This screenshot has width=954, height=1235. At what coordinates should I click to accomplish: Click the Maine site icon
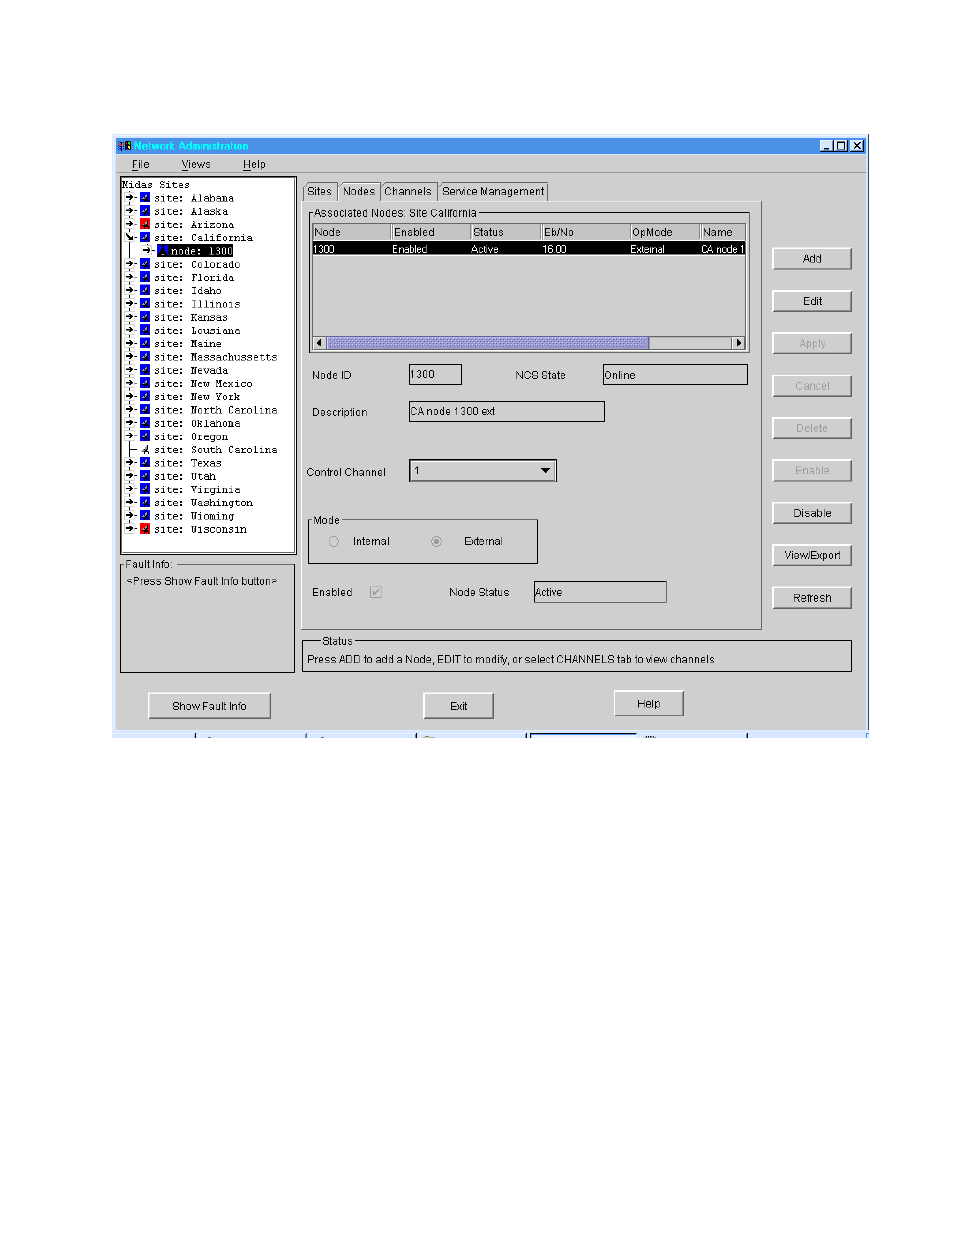145,343
